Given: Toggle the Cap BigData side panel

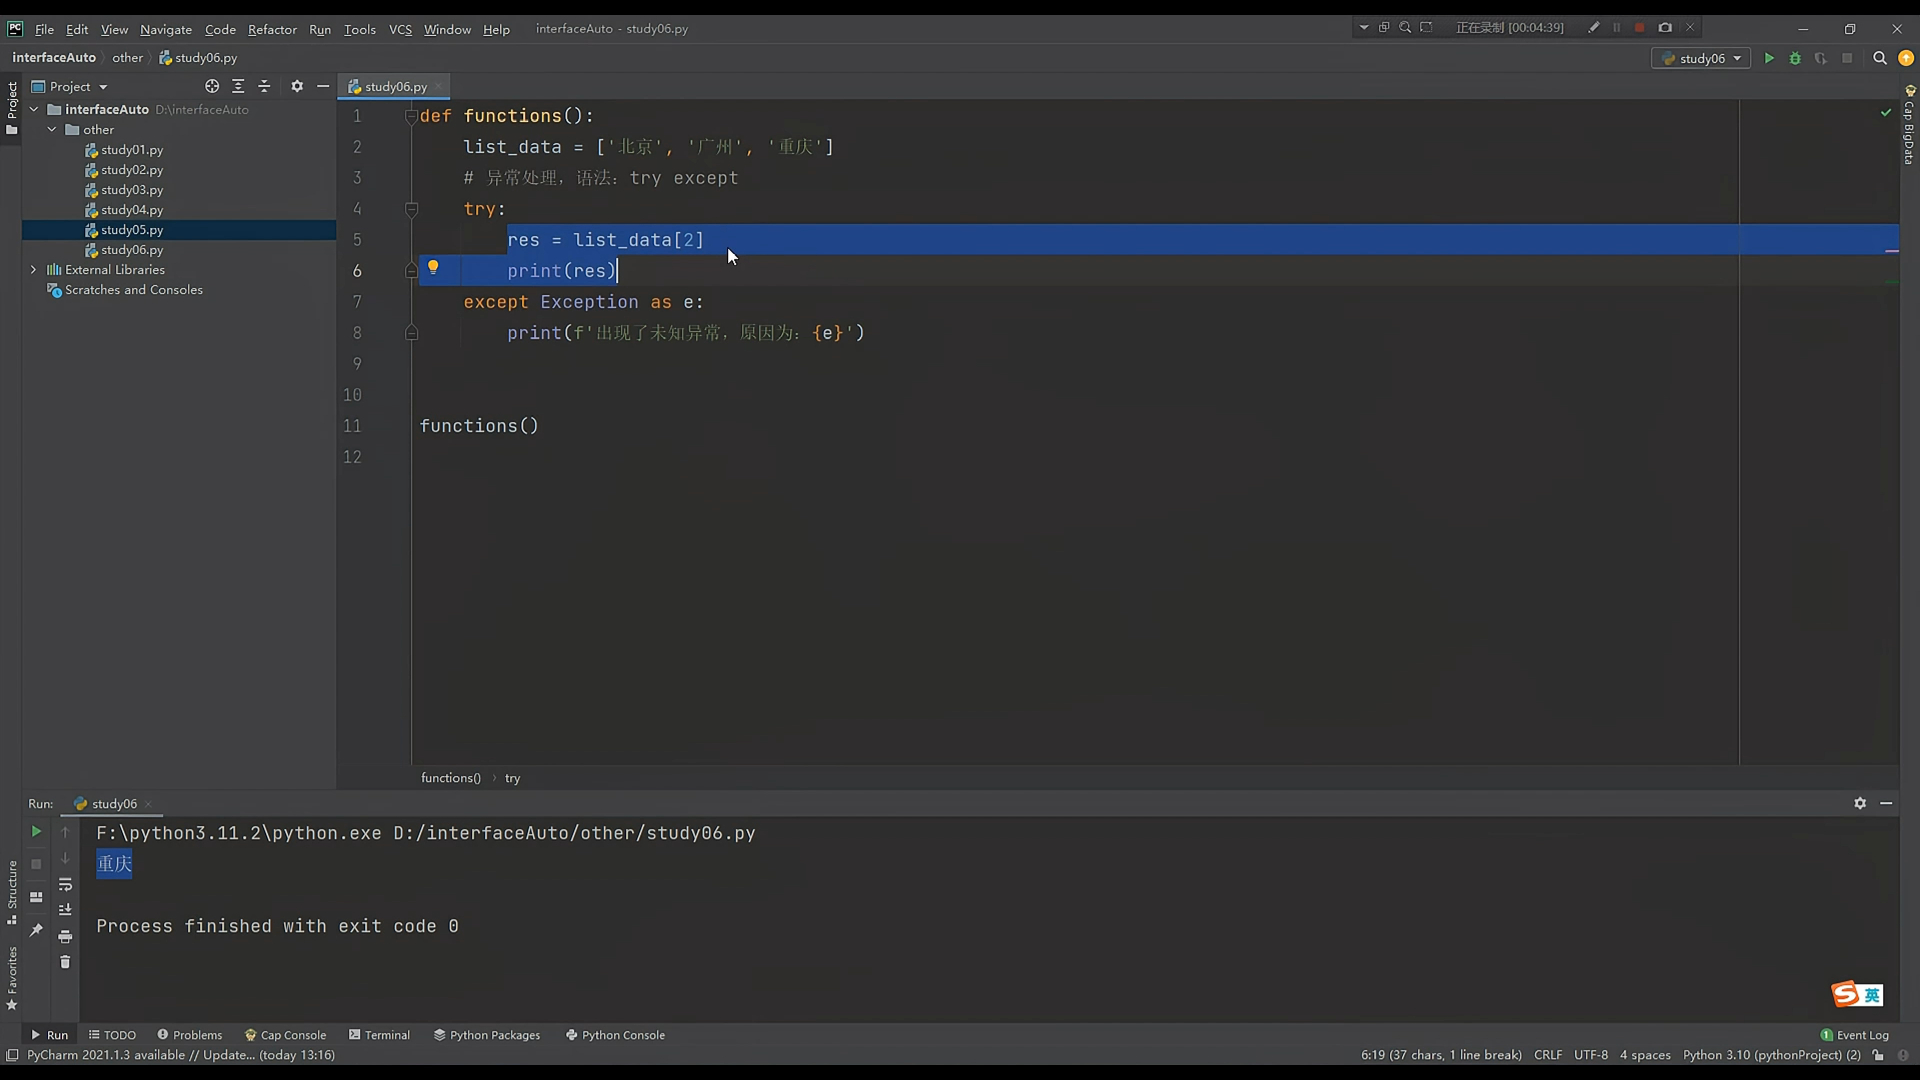Looking at the screenshot, I should click(x=1909, y=125).
